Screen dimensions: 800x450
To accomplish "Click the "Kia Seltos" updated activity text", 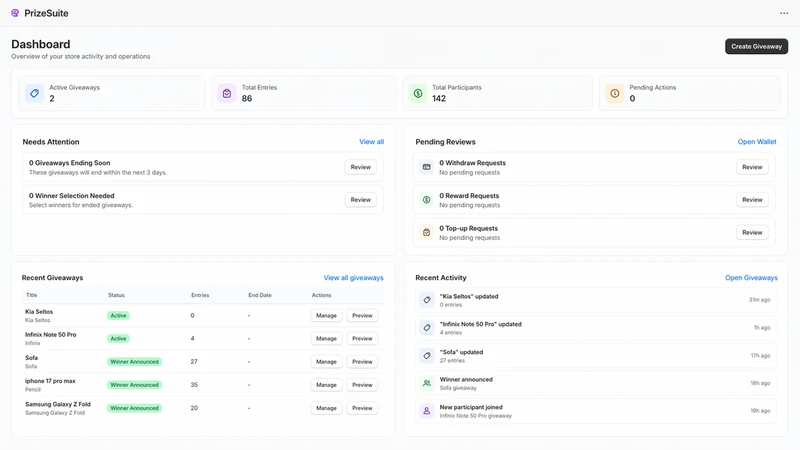I will tap(469, 296).
